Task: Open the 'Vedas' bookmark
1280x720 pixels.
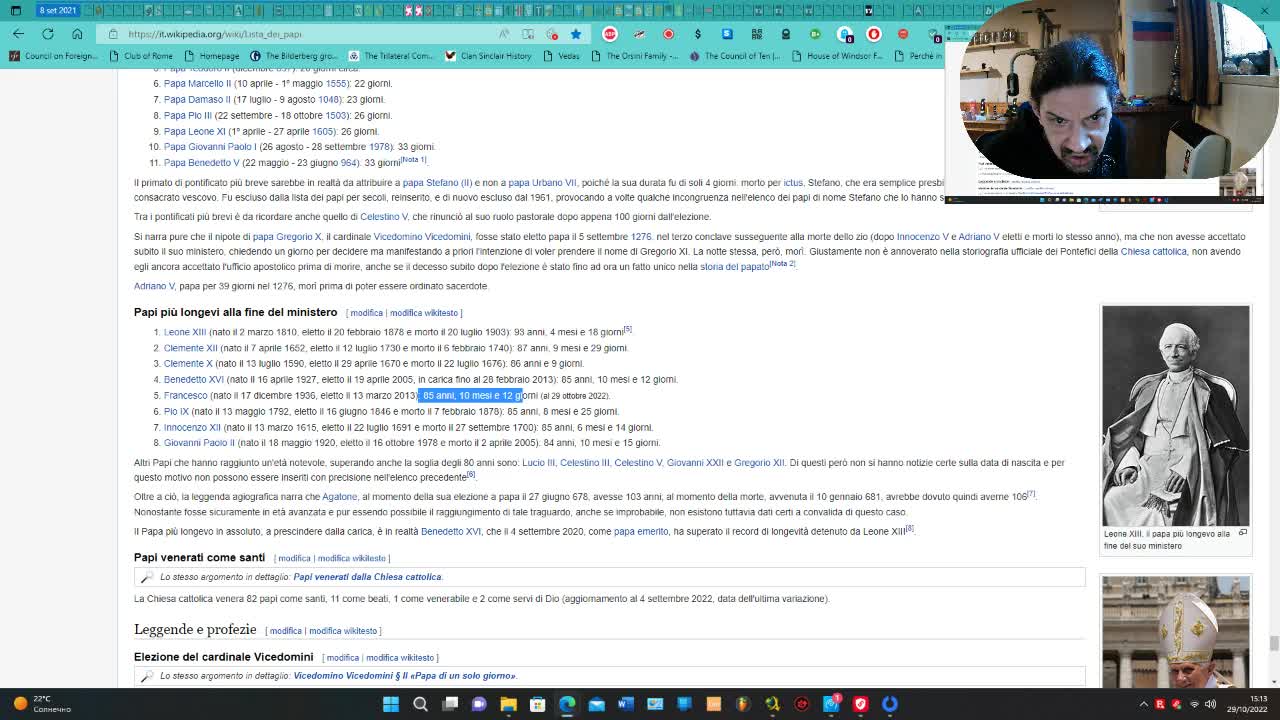Action: click(562, 56)
